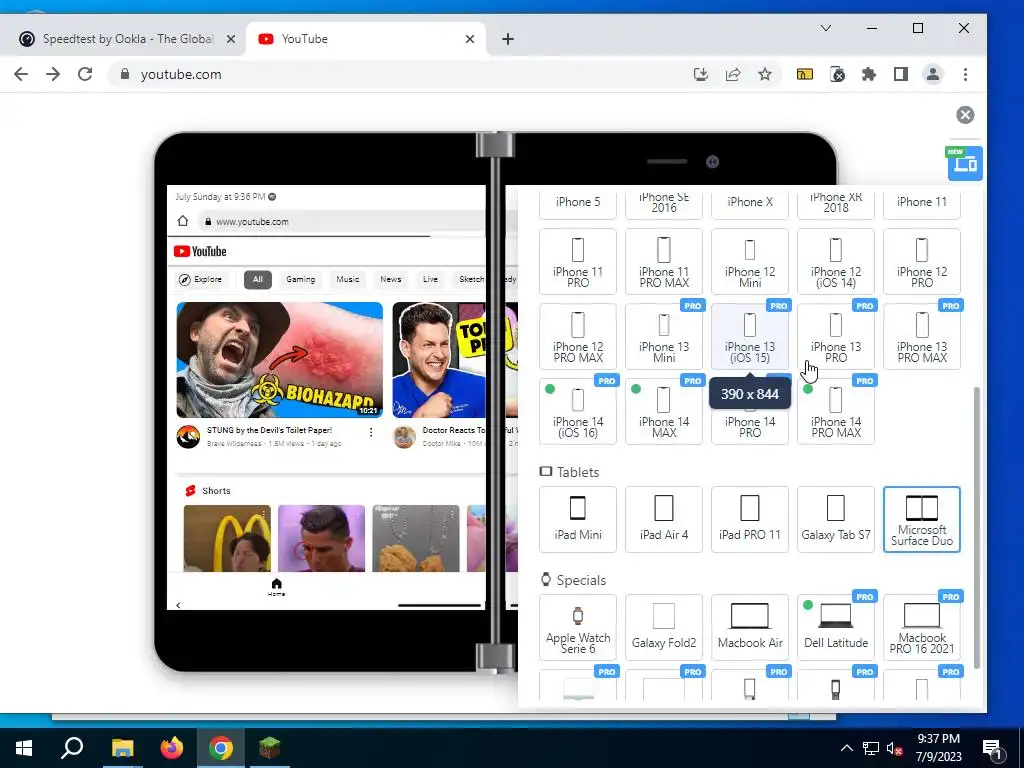Select the Microsoft Surface Duo device
This screenshot has width=1024, height=768.
pos(921,519)
